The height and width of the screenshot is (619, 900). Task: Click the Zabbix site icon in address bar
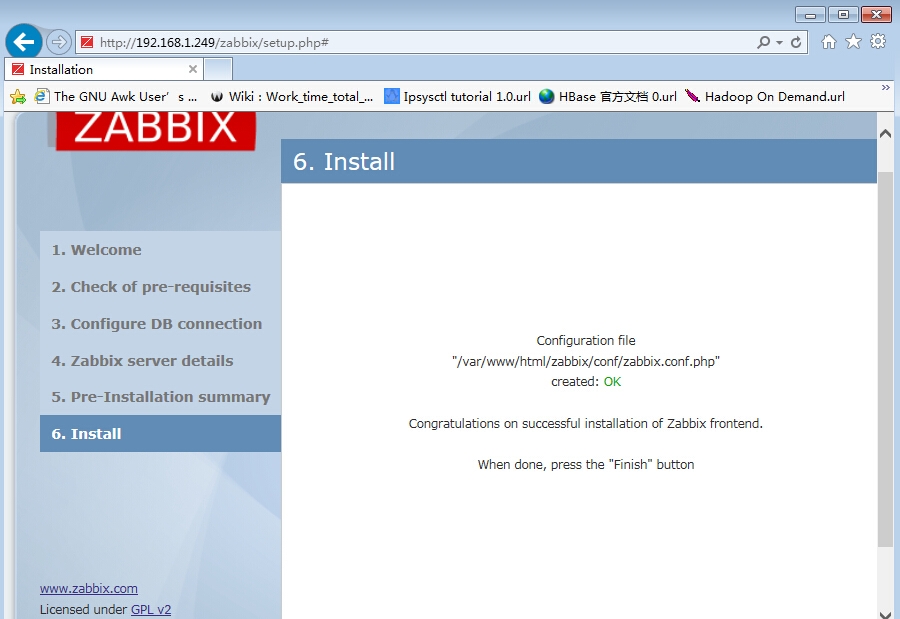[x=87, y=42]
